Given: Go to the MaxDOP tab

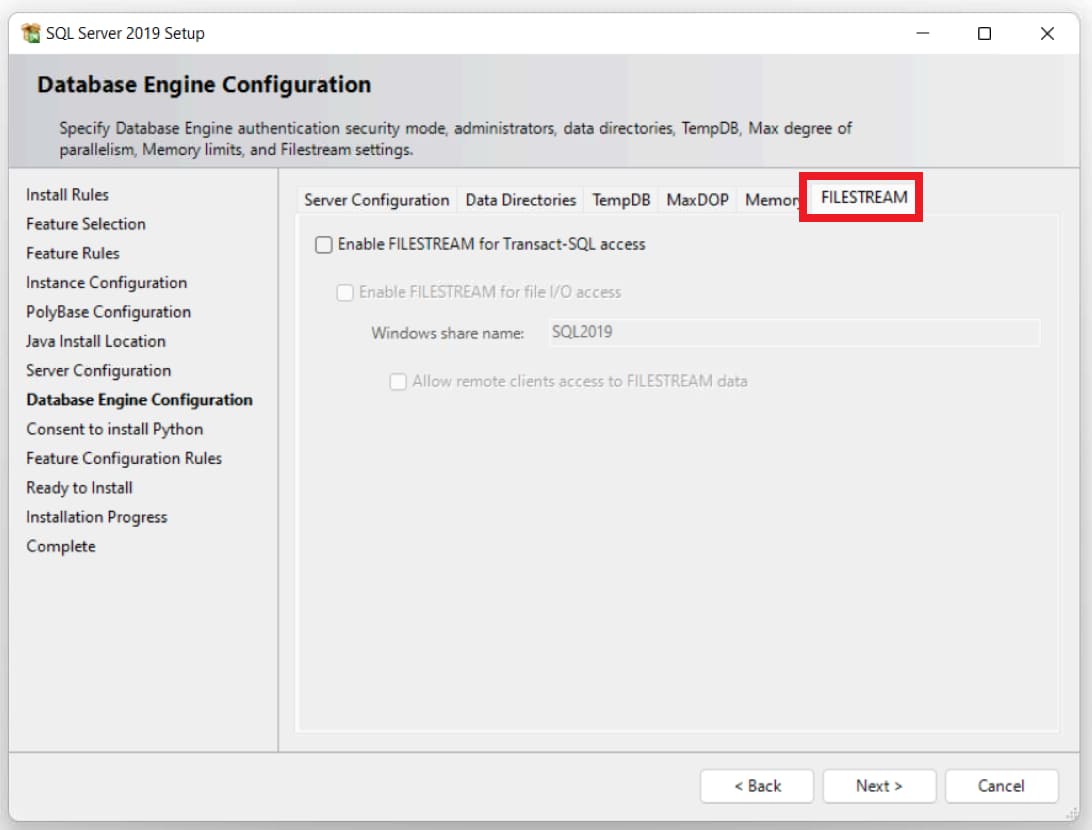Looking at the screenshot, I should pyautogui.click(x=697, y=200).
